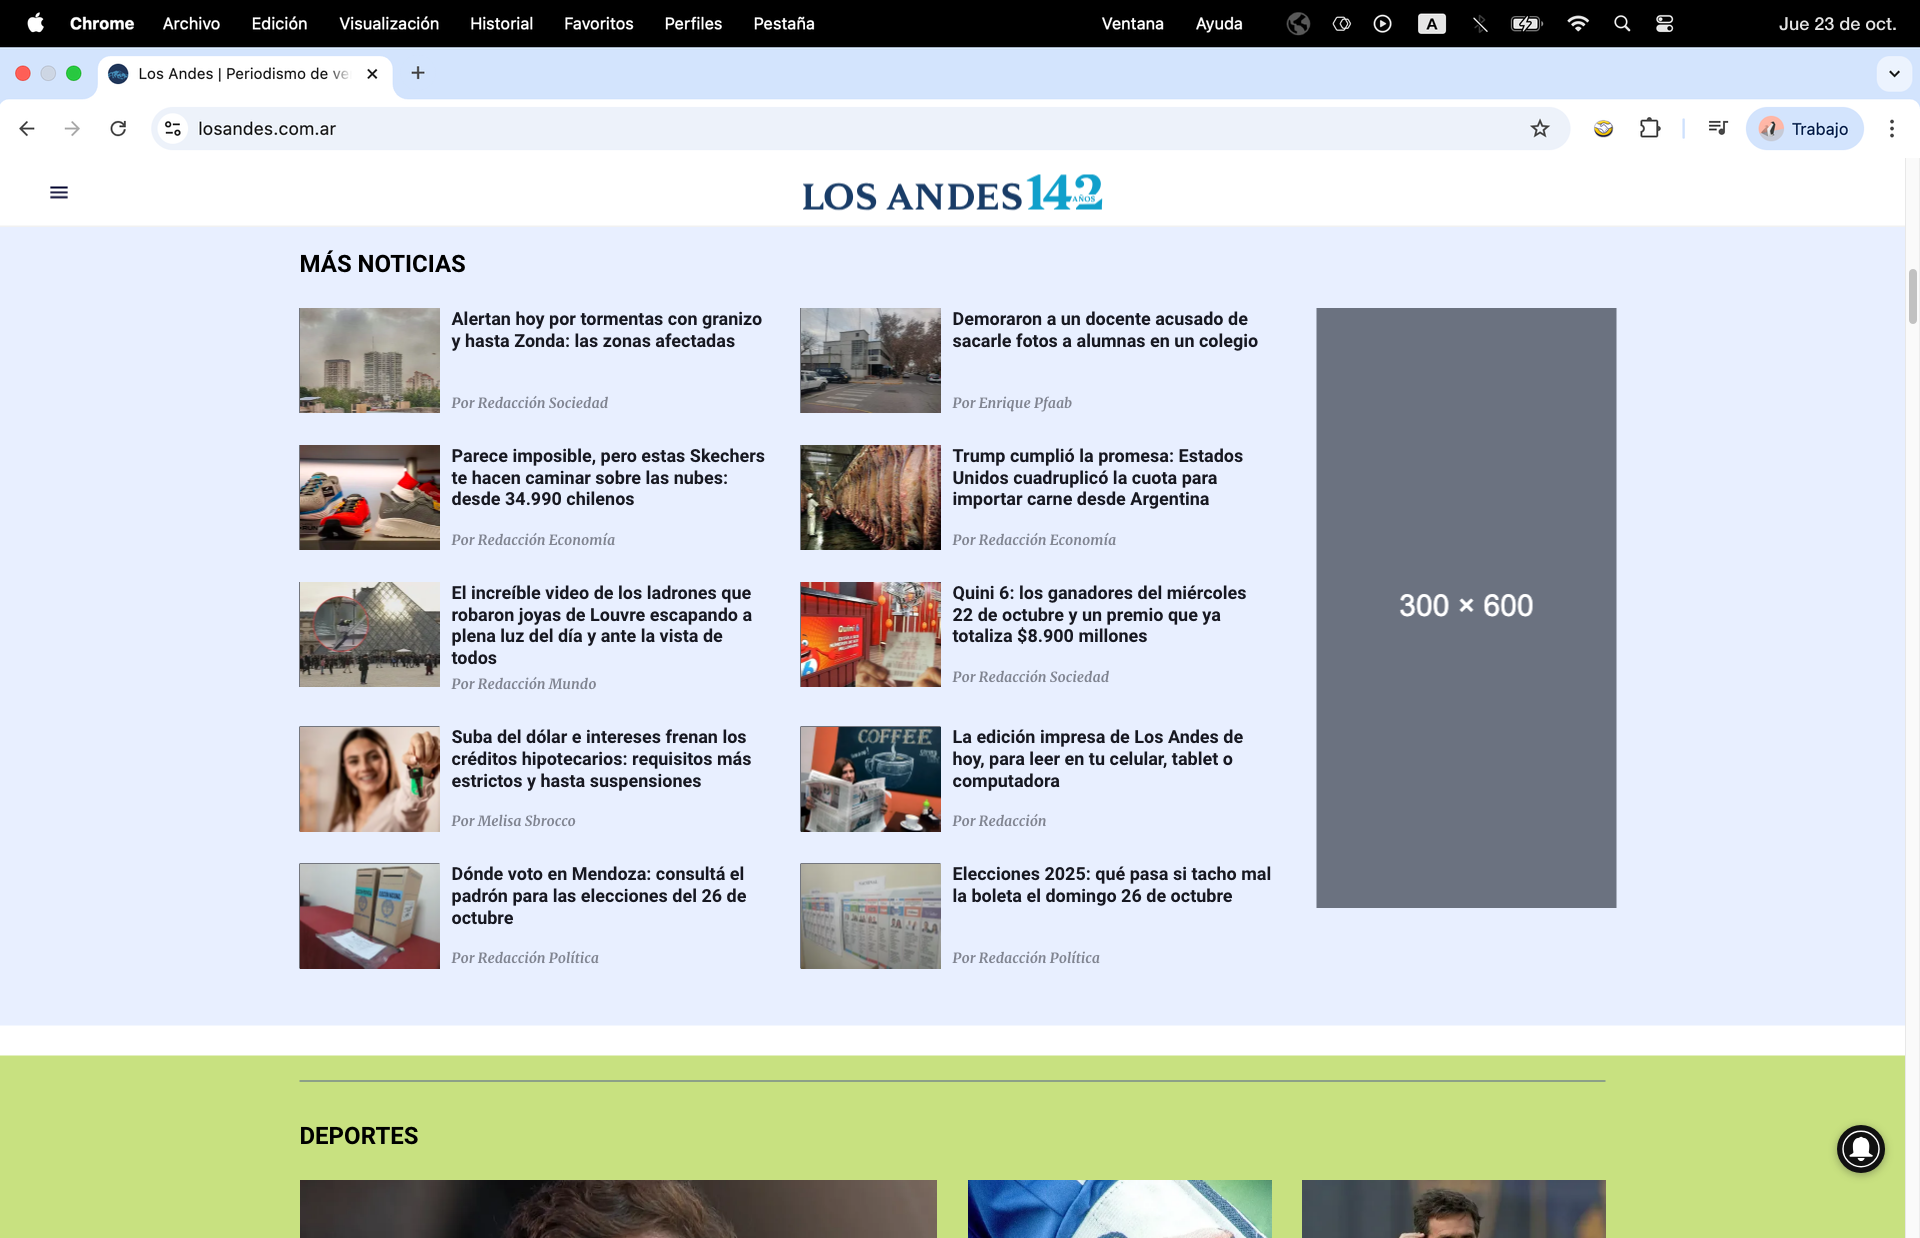Viewport: 1920px width, 1238px height.
Task: Open the media controls icon in toolbar
Action: [x=1718, y=128]
